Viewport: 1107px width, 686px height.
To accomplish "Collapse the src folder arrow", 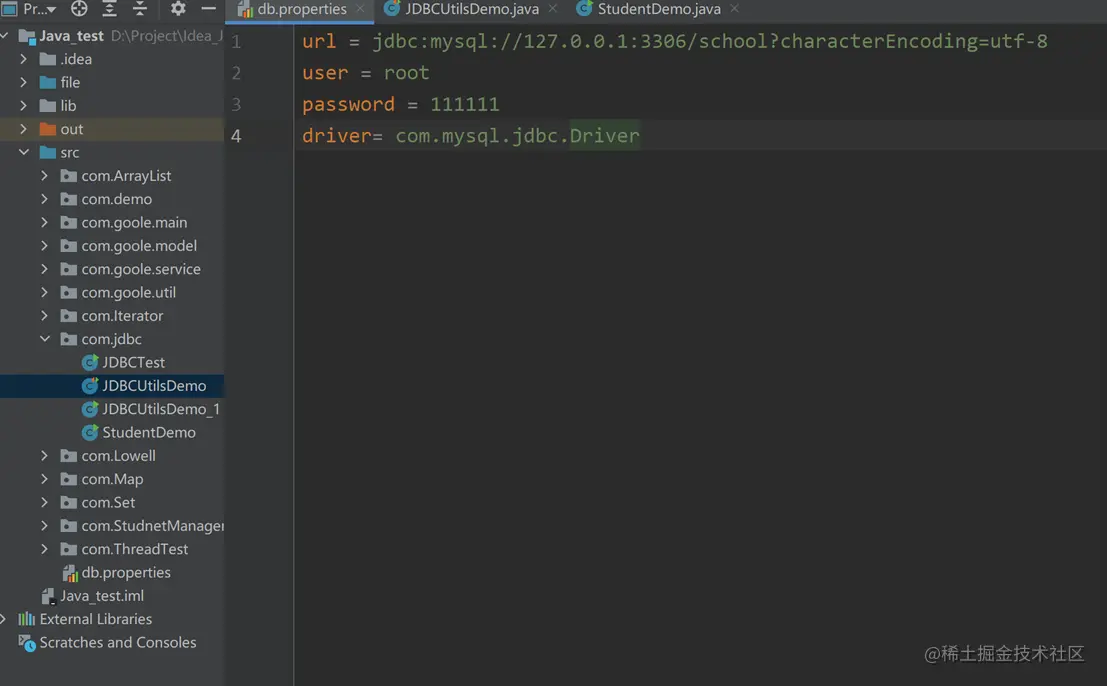I will 23,152.
